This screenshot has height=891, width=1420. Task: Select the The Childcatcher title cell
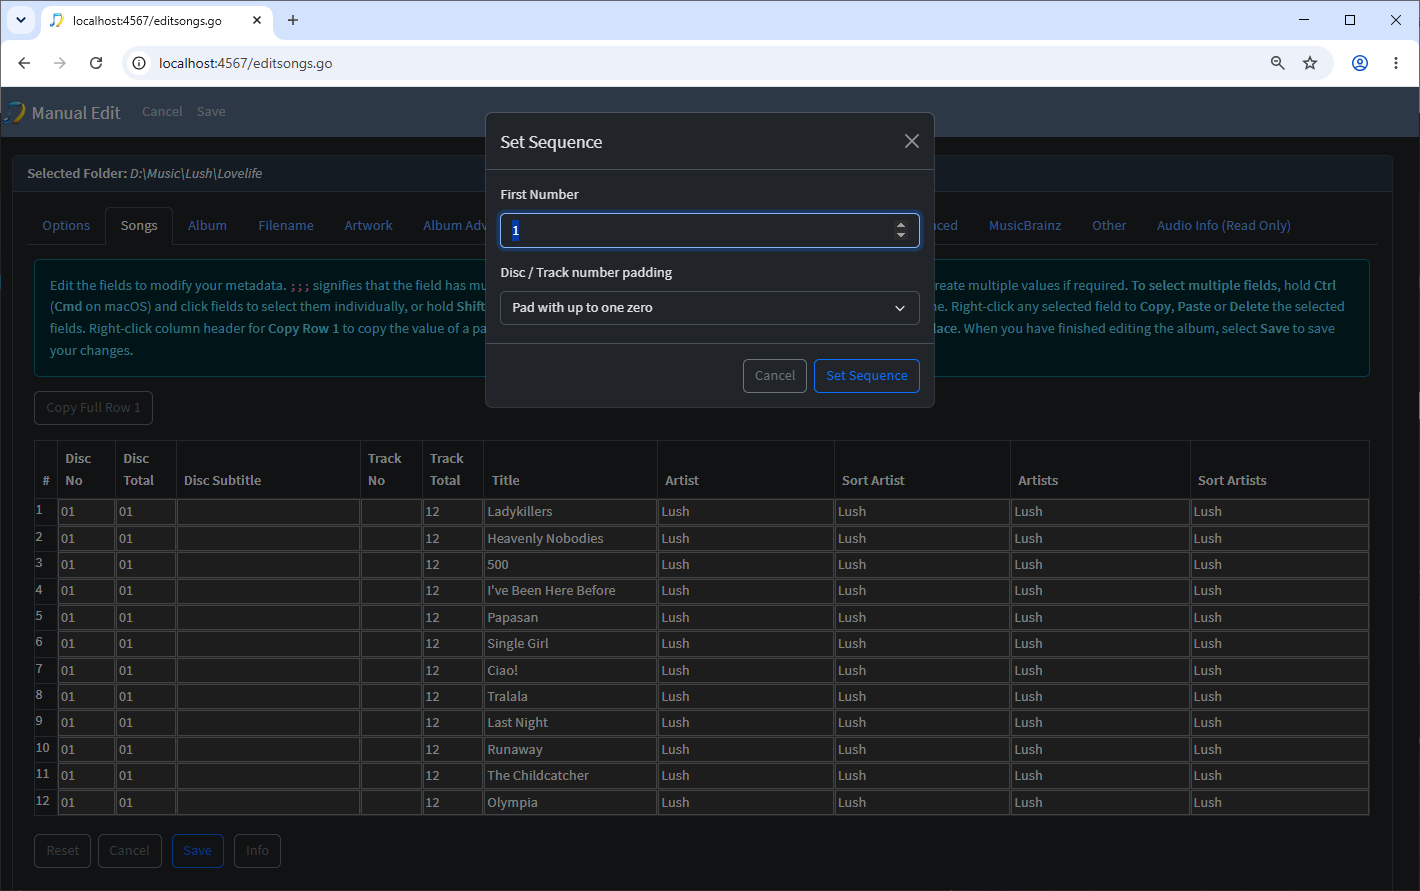pos(570,776)
